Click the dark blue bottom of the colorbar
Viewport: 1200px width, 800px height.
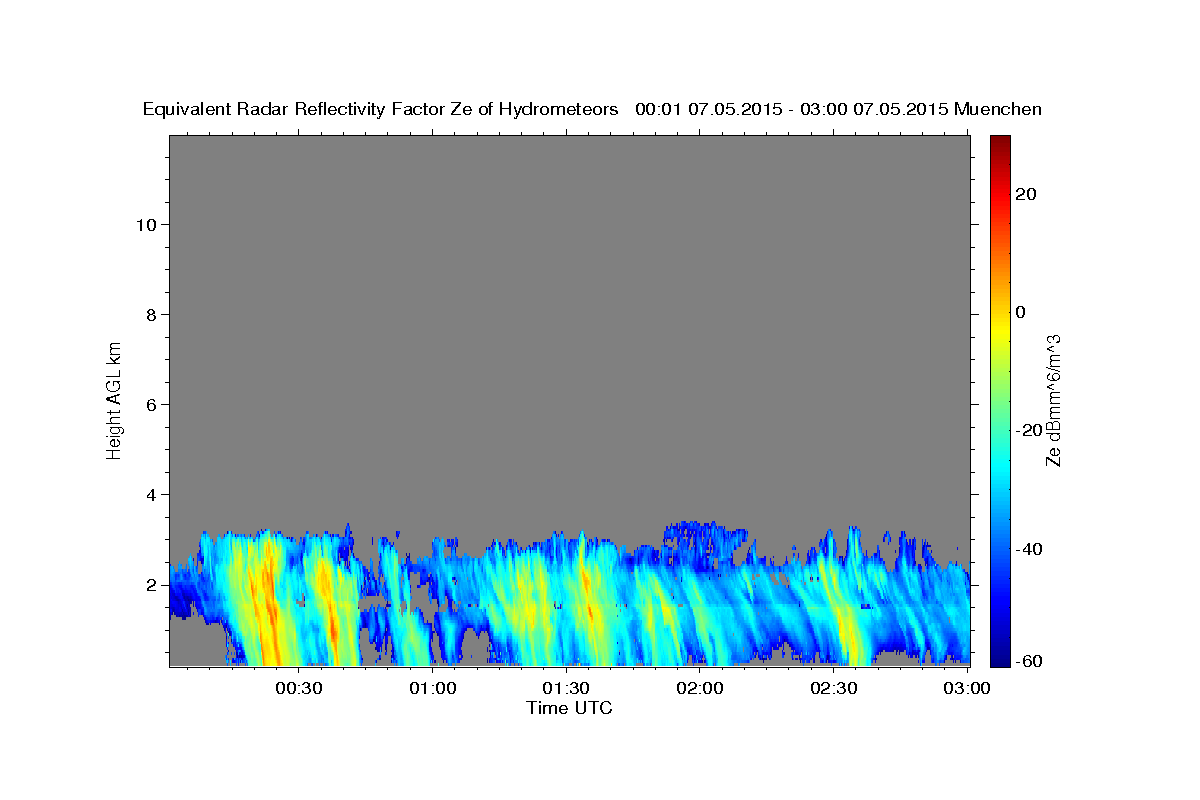pos(999,658)
